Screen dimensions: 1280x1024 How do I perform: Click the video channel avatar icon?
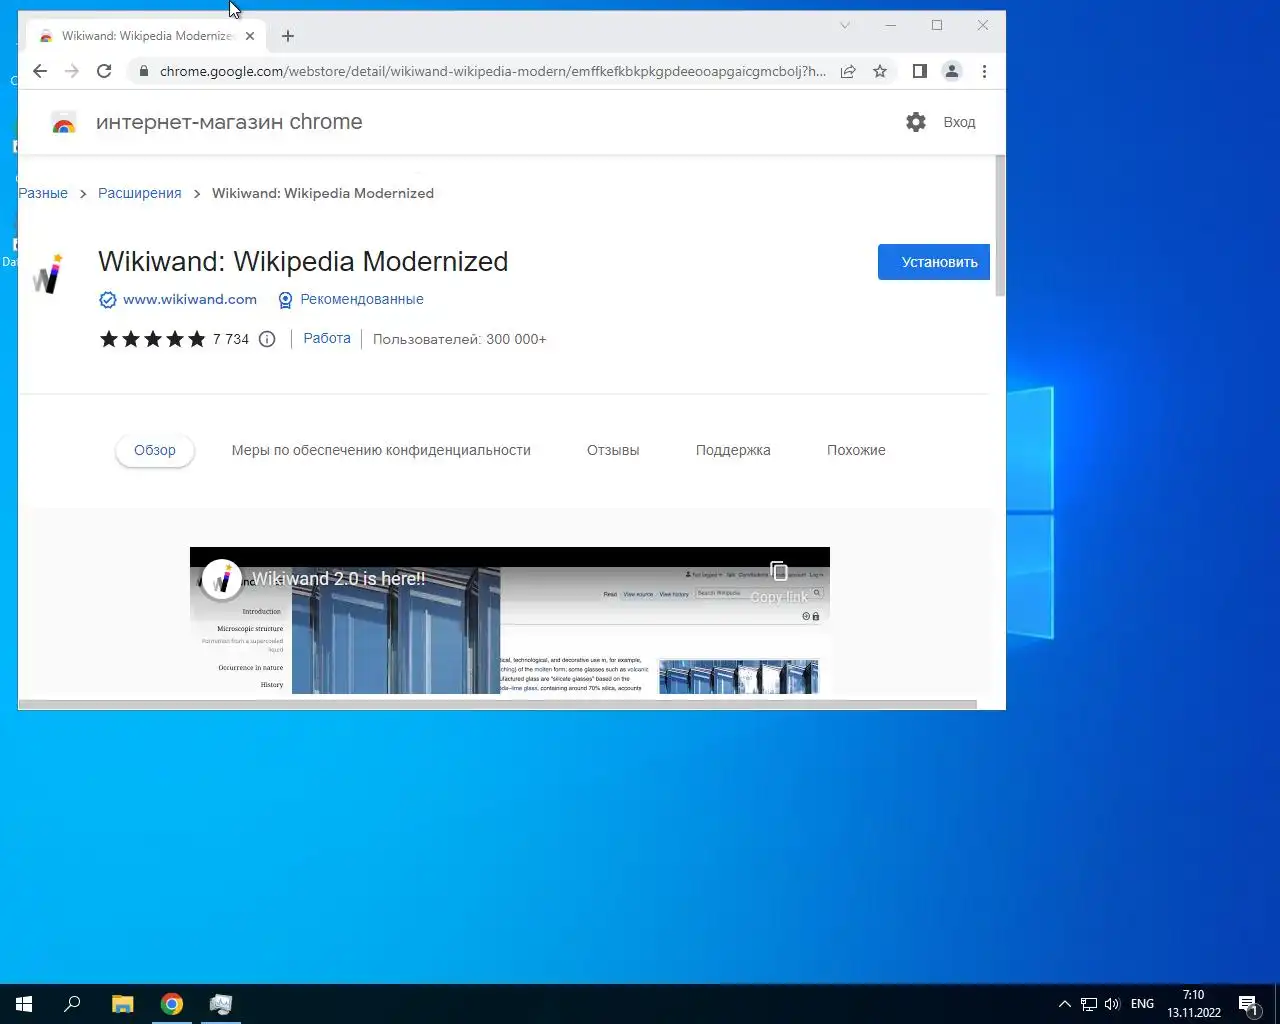pos(221,579)
